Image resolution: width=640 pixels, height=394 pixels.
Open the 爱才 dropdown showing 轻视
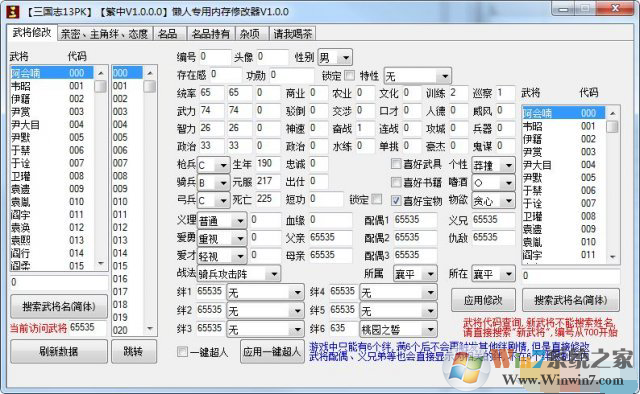222,256
